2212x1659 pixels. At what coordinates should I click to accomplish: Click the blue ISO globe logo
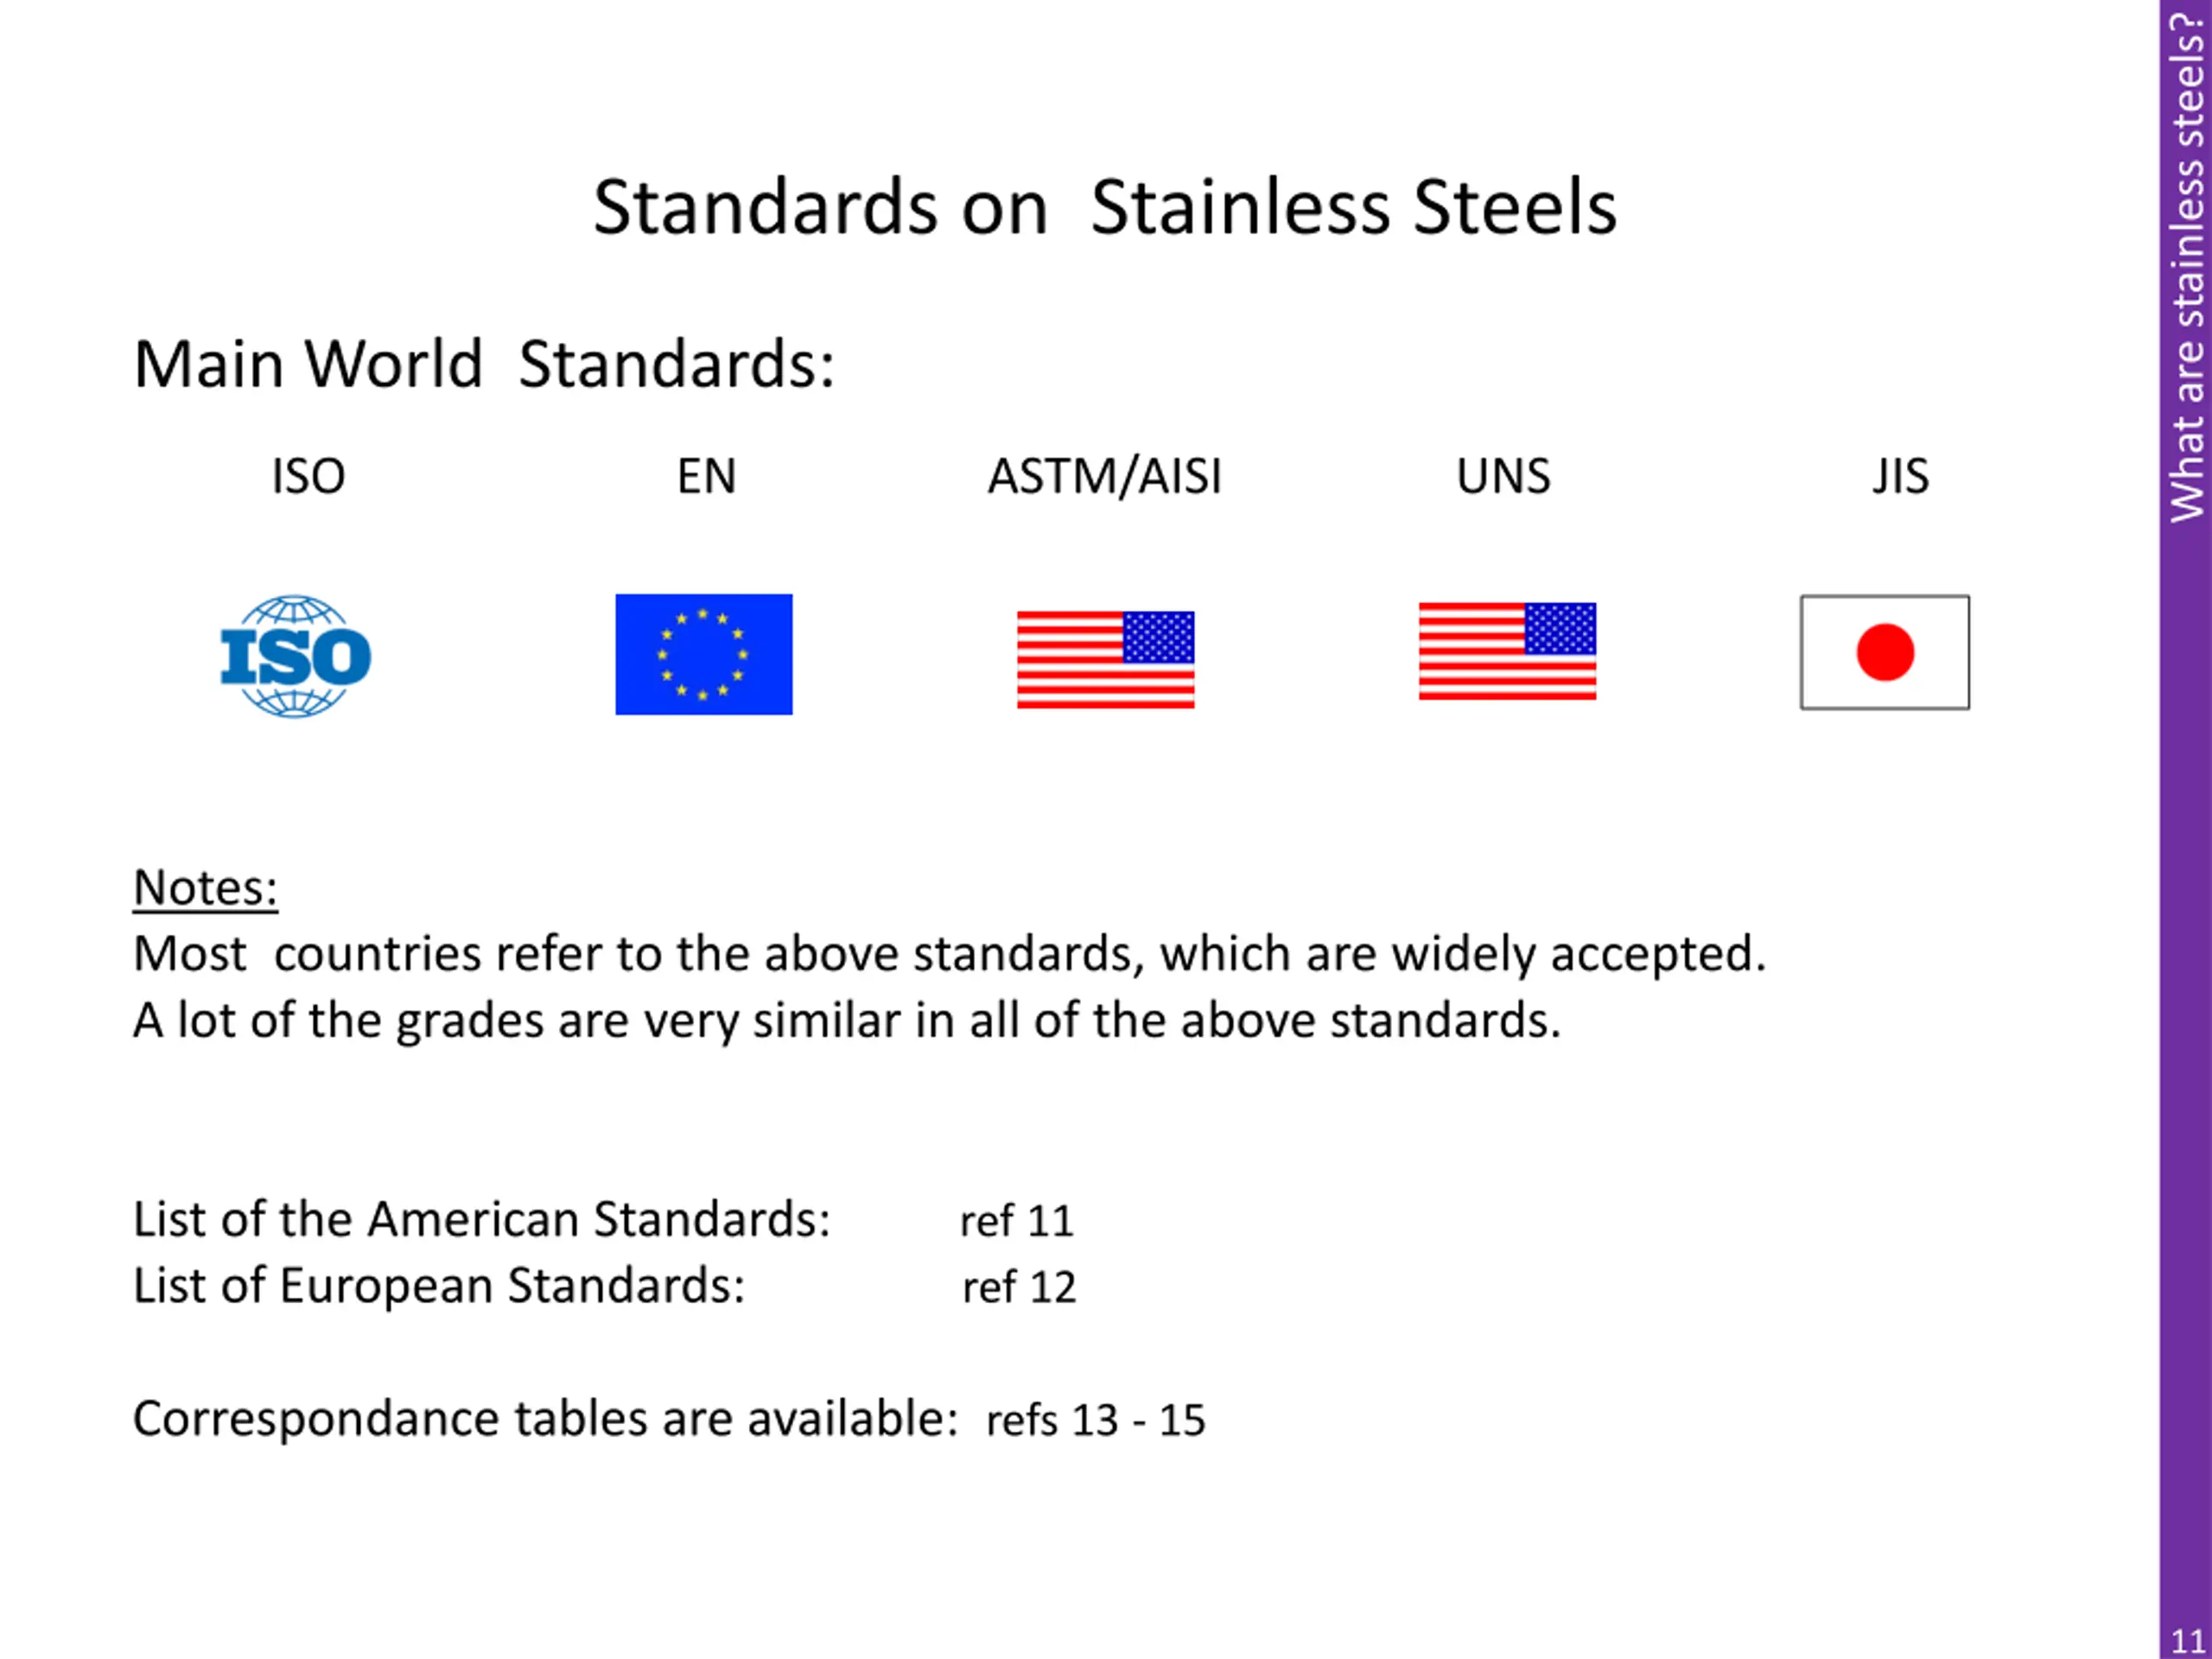(x=296, y=656)
